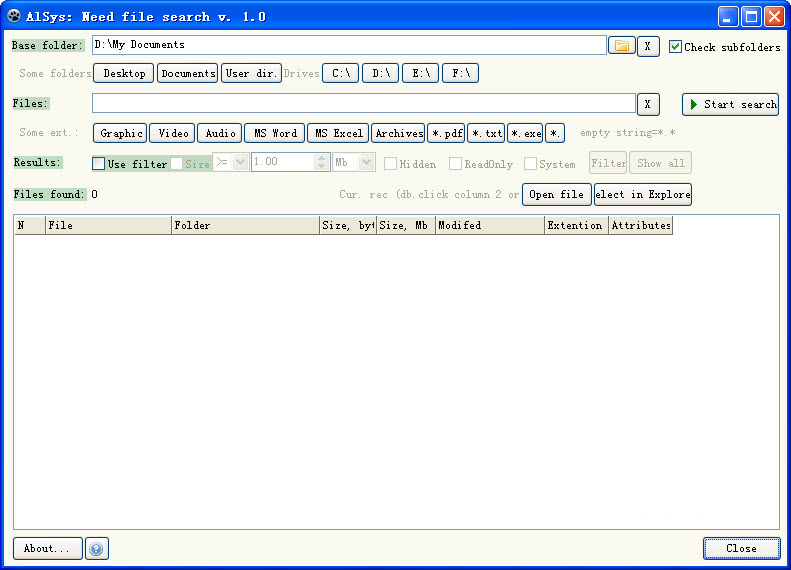791x570 pixels.
Task: Sort results by the File column header
Action: tap(108, 226)
